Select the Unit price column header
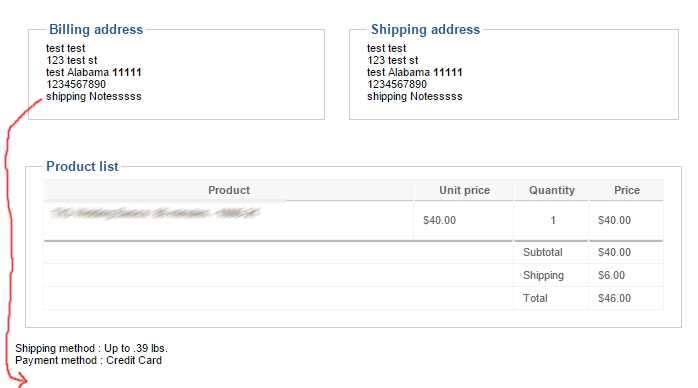 tap(464, 190)
